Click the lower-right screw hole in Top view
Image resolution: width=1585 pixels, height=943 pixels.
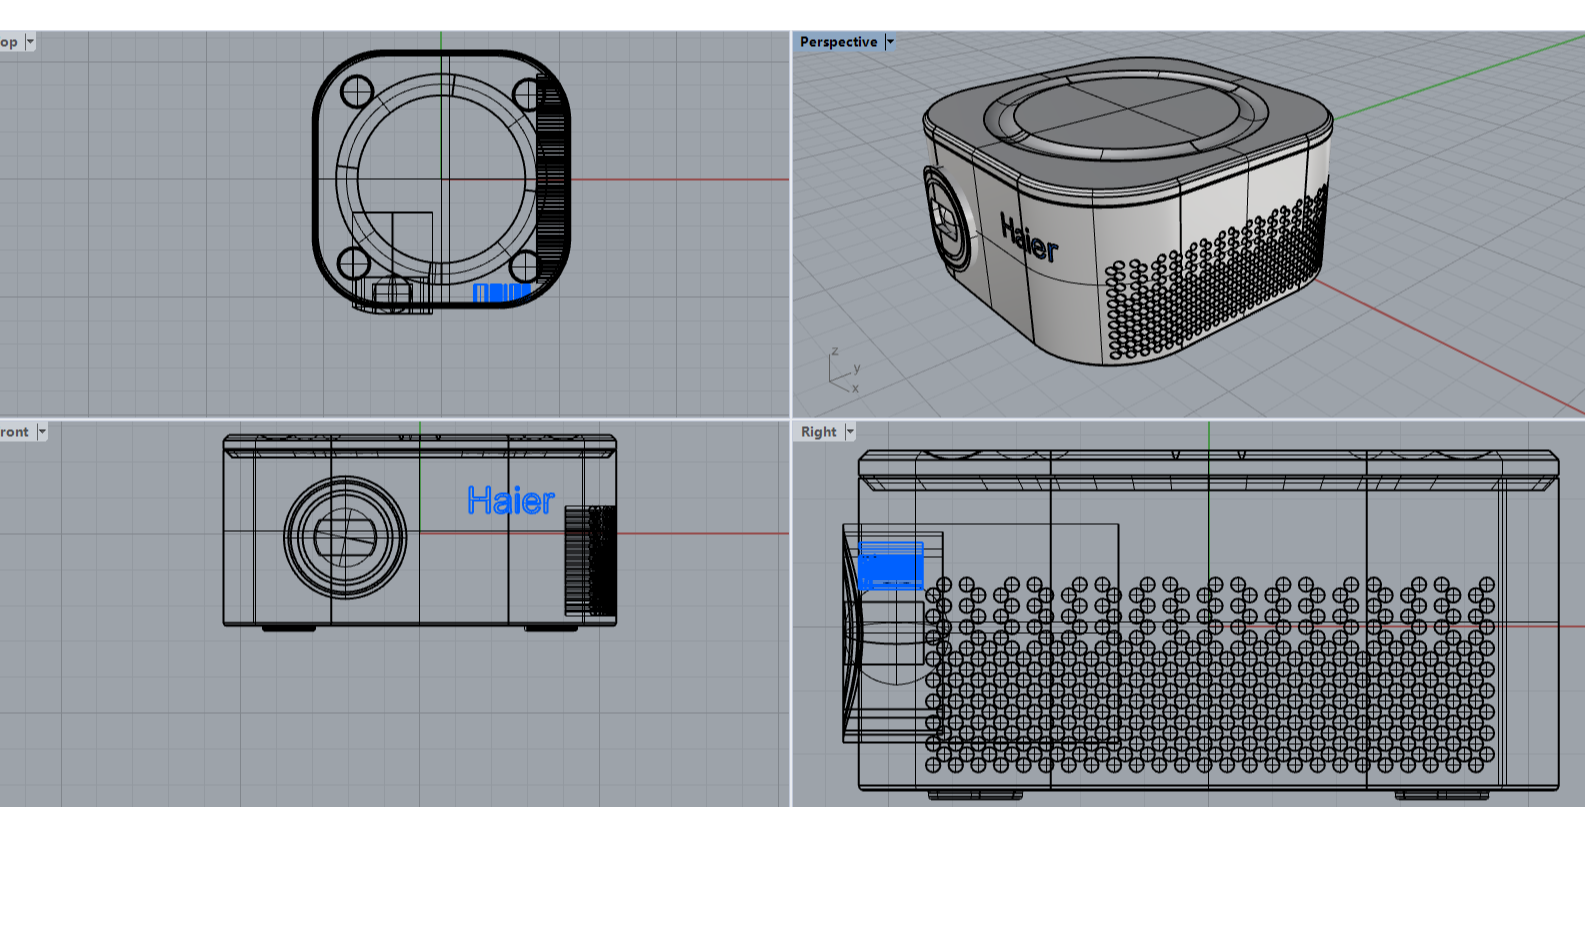coord(525,266)
